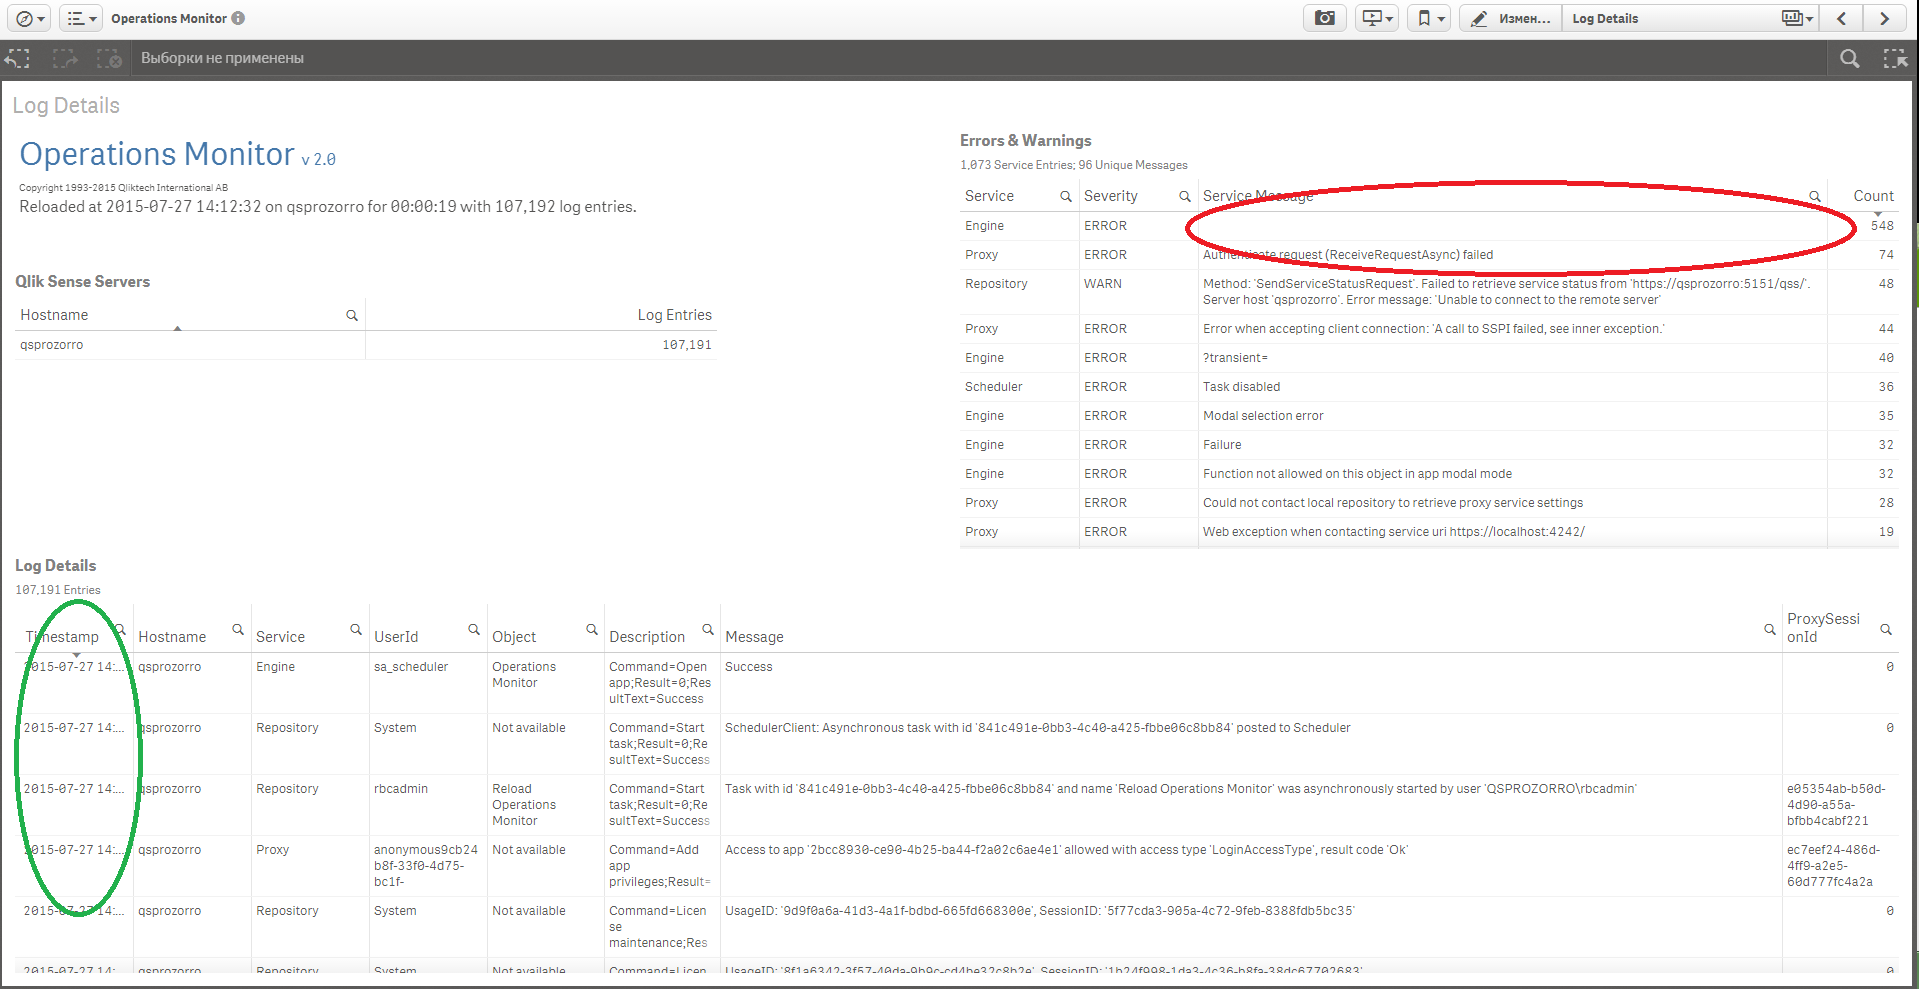Open the stories monitor dropdown
Viewport: 1919px width, 989px height.
(x=1377, y=18)
